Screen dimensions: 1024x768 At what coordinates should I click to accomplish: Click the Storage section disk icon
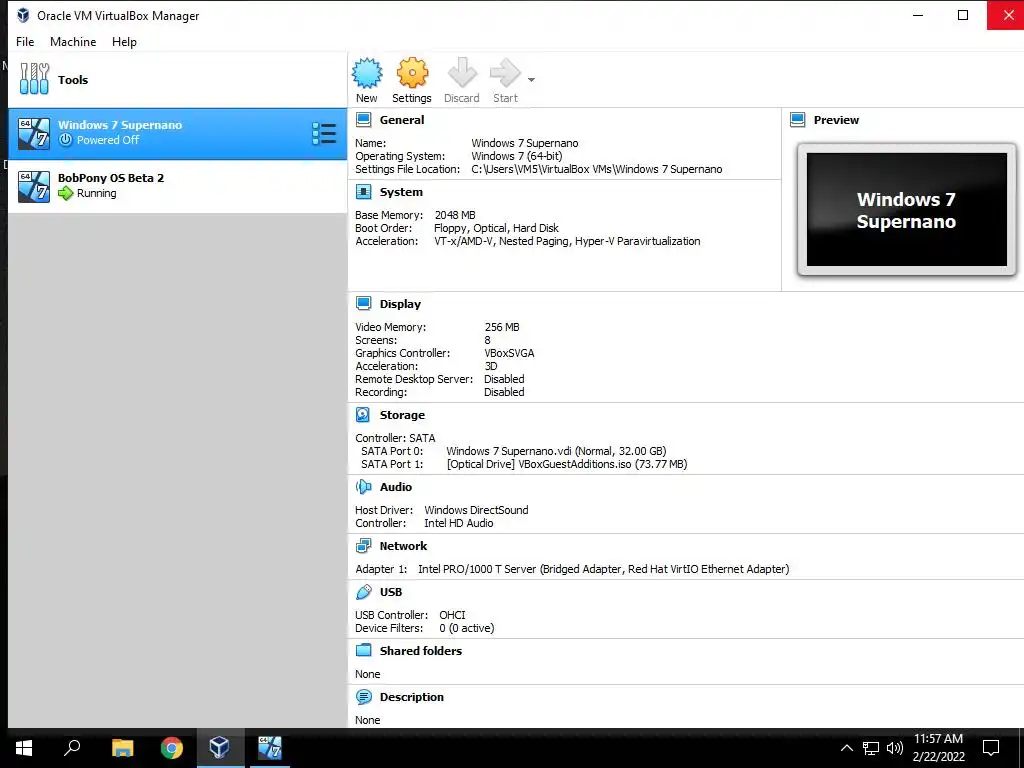coord(364,415)
